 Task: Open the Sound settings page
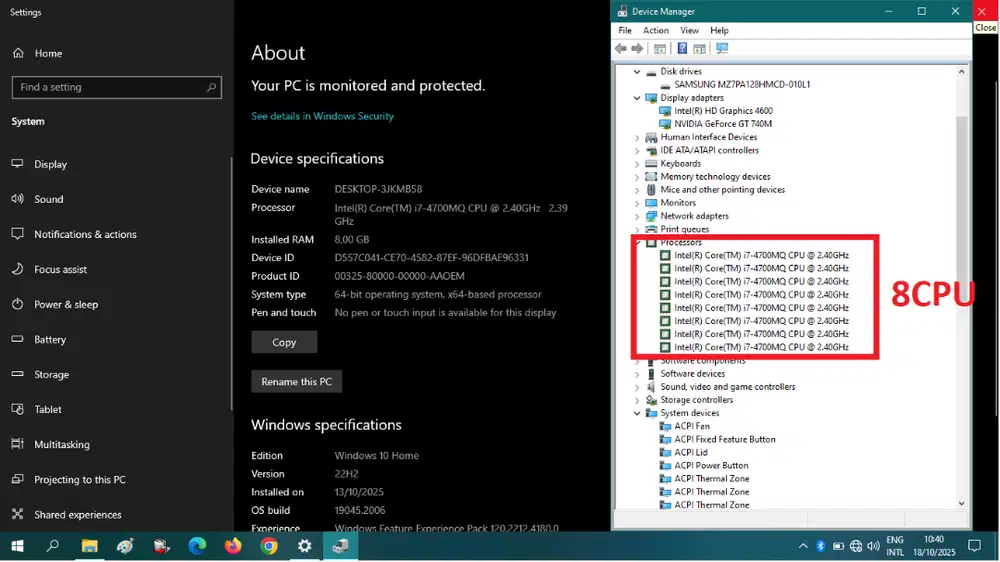click(x=48, y=199)
